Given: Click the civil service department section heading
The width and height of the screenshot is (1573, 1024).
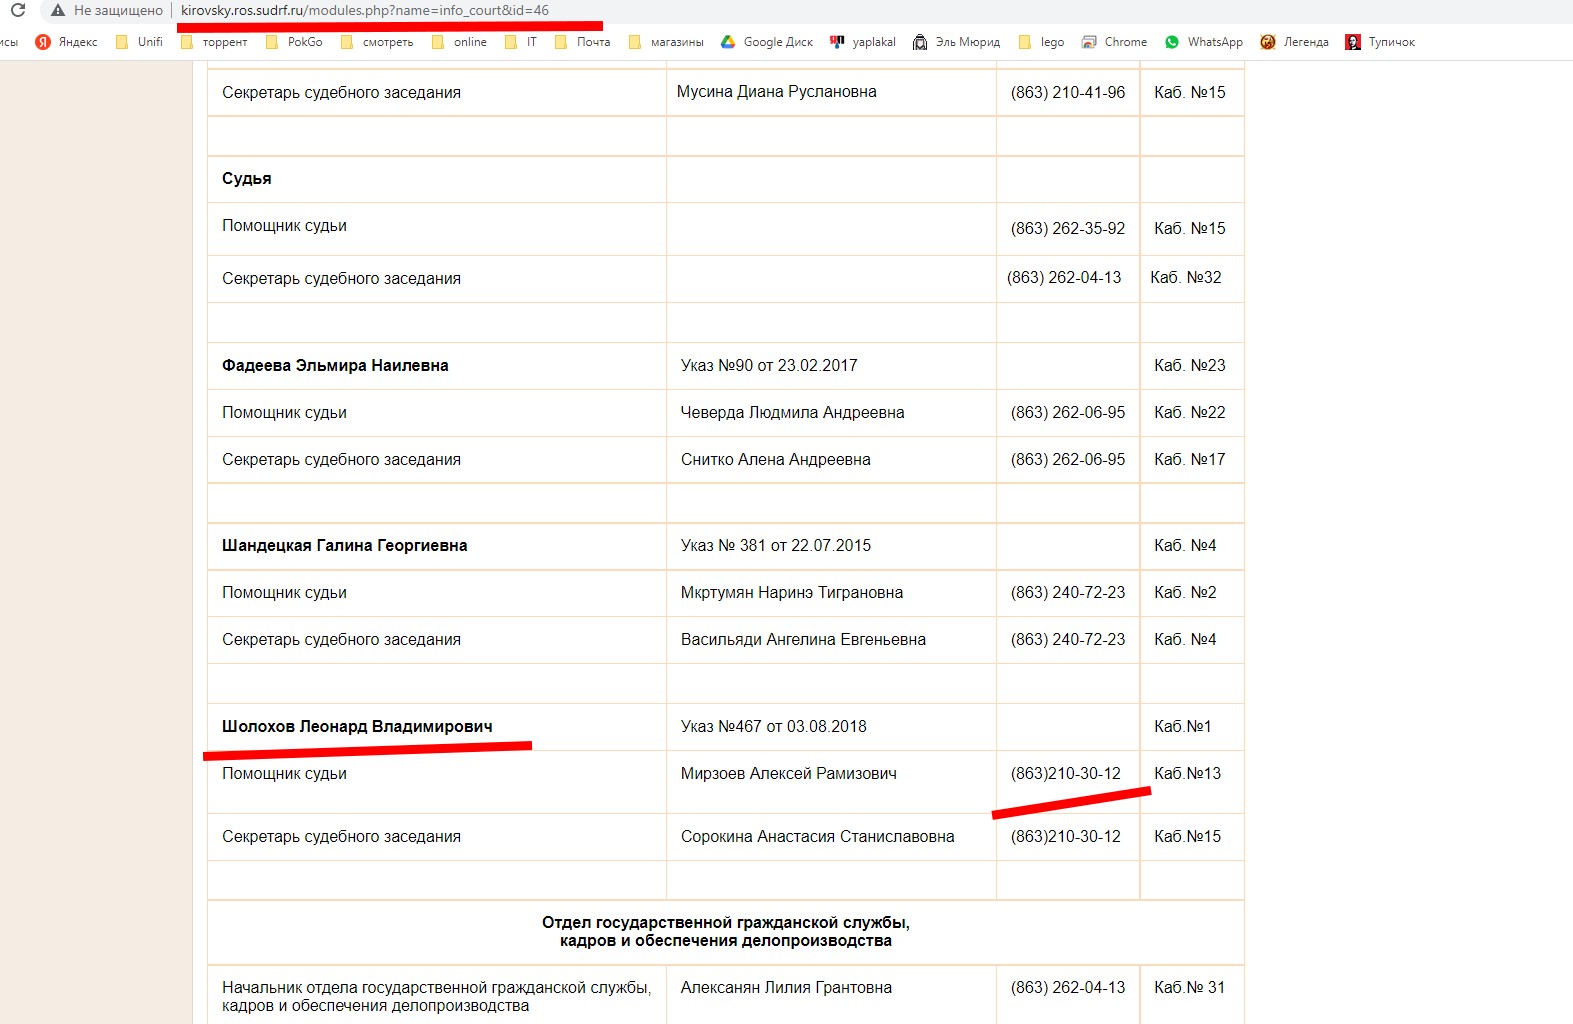Looking at the screenshot, I should [x=726, y=931].
